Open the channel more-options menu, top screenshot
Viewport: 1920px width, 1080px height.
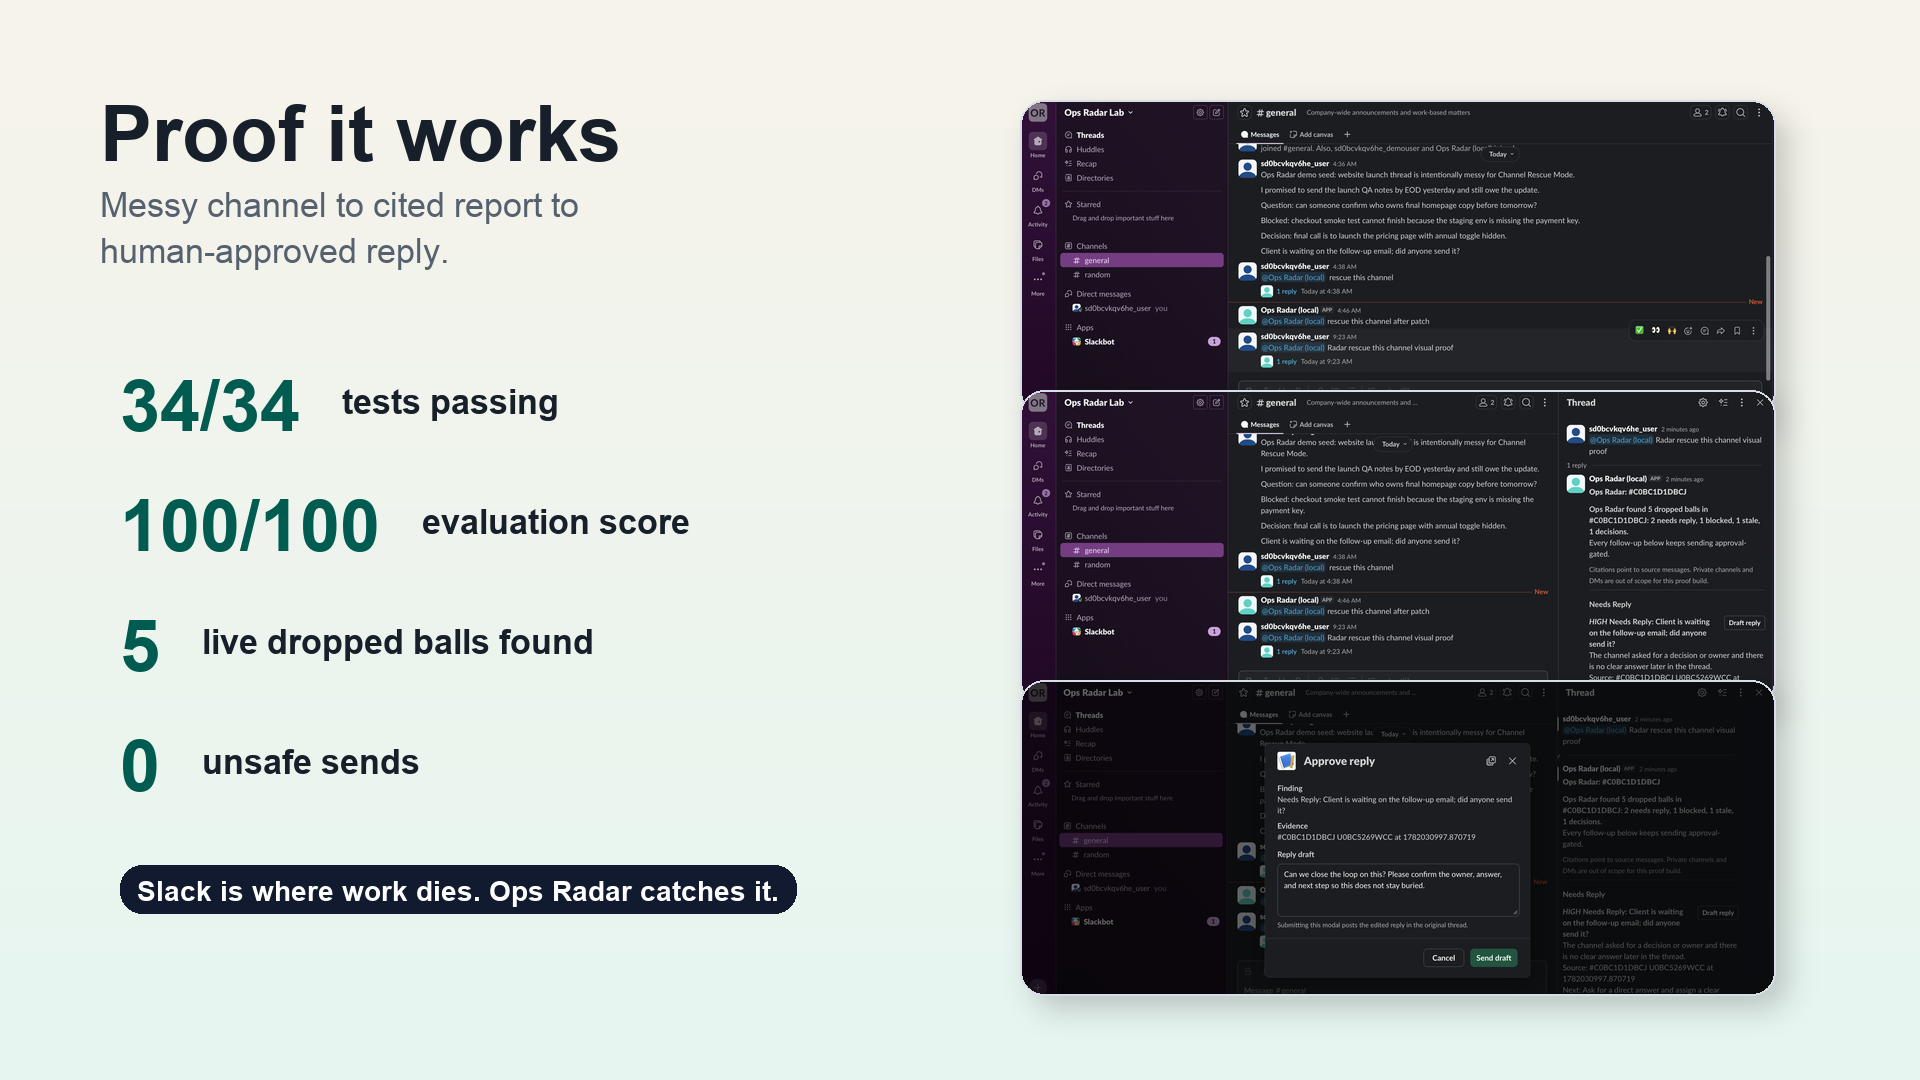pyautogui.click(x=1759, y=113)
